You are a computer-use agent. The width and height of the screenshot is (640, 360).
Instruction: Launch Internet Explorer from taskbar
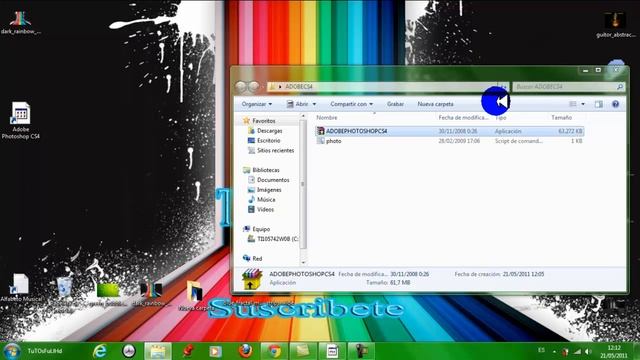pos(99,351)
